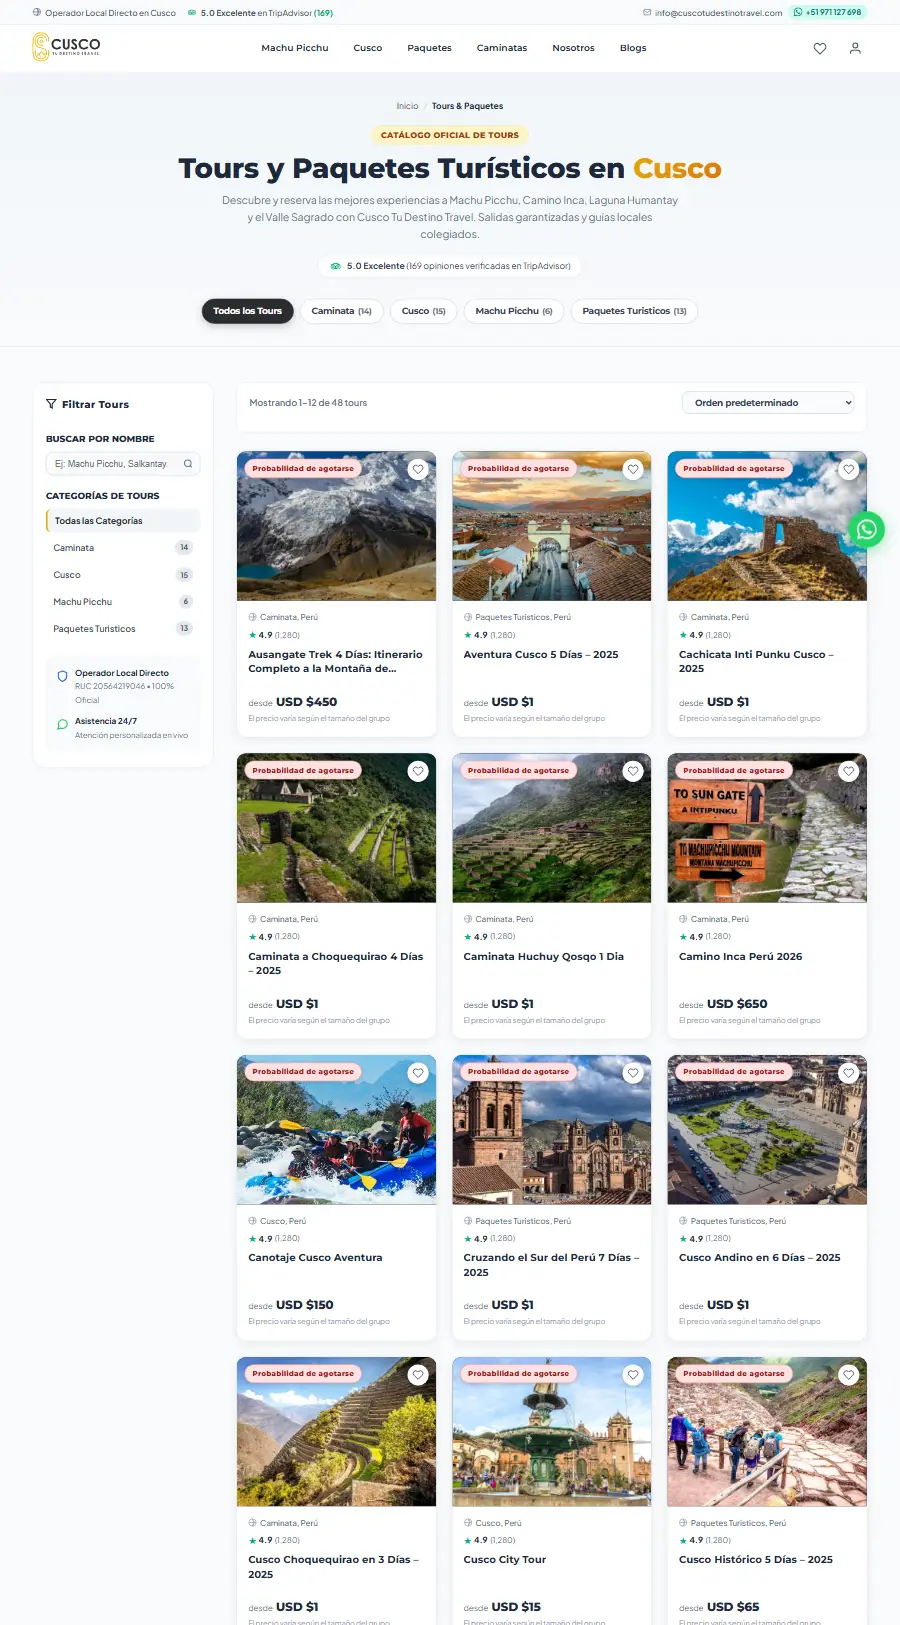Click USD $650 price on Camino Inca
This screenshot has width=900, height=1625.
tap(737, 1004)
